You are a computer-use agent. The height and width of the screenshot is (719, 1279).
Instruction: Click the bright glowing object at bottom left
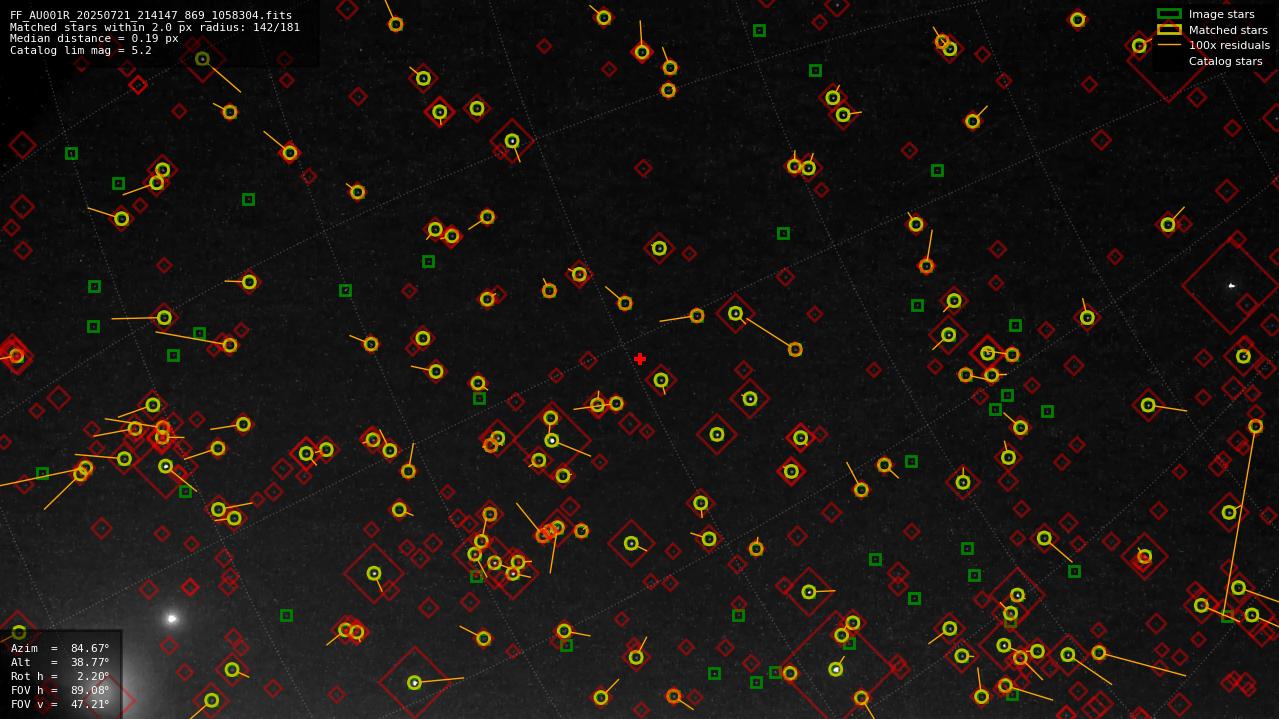171,619
